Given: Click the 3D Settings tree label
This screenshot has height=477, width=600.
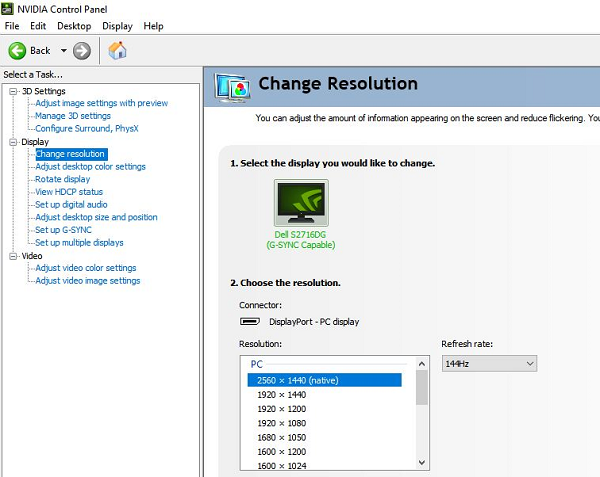Looking at the screenshot, I should pos(44,91).
